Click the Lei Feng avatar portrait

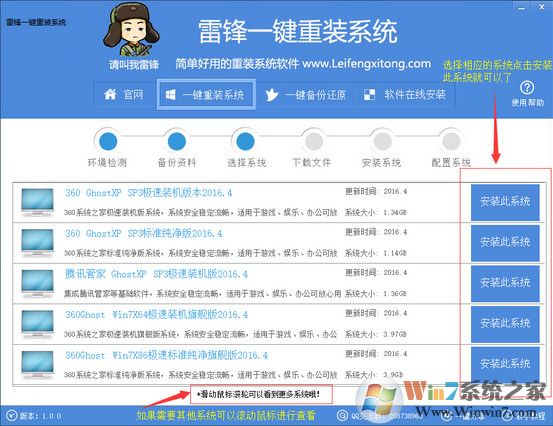[x=132, y=31]
